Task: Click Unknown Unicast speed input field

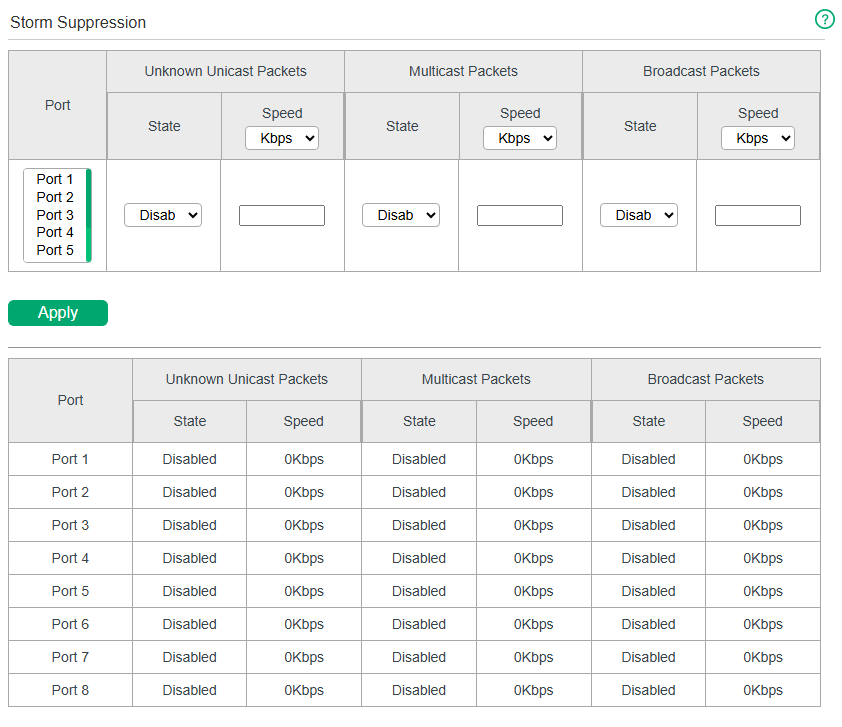Action: click(282, 215)
